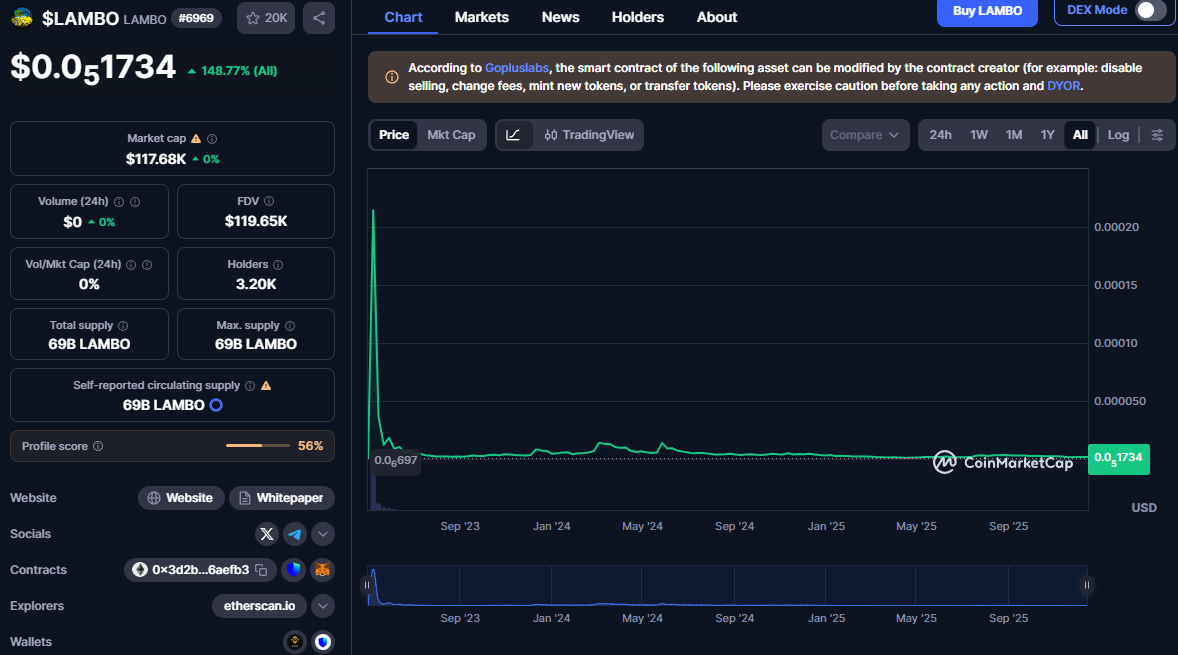Switch to the Markets tab
This screenshot has height=655, width=1178.
(481, 17)
